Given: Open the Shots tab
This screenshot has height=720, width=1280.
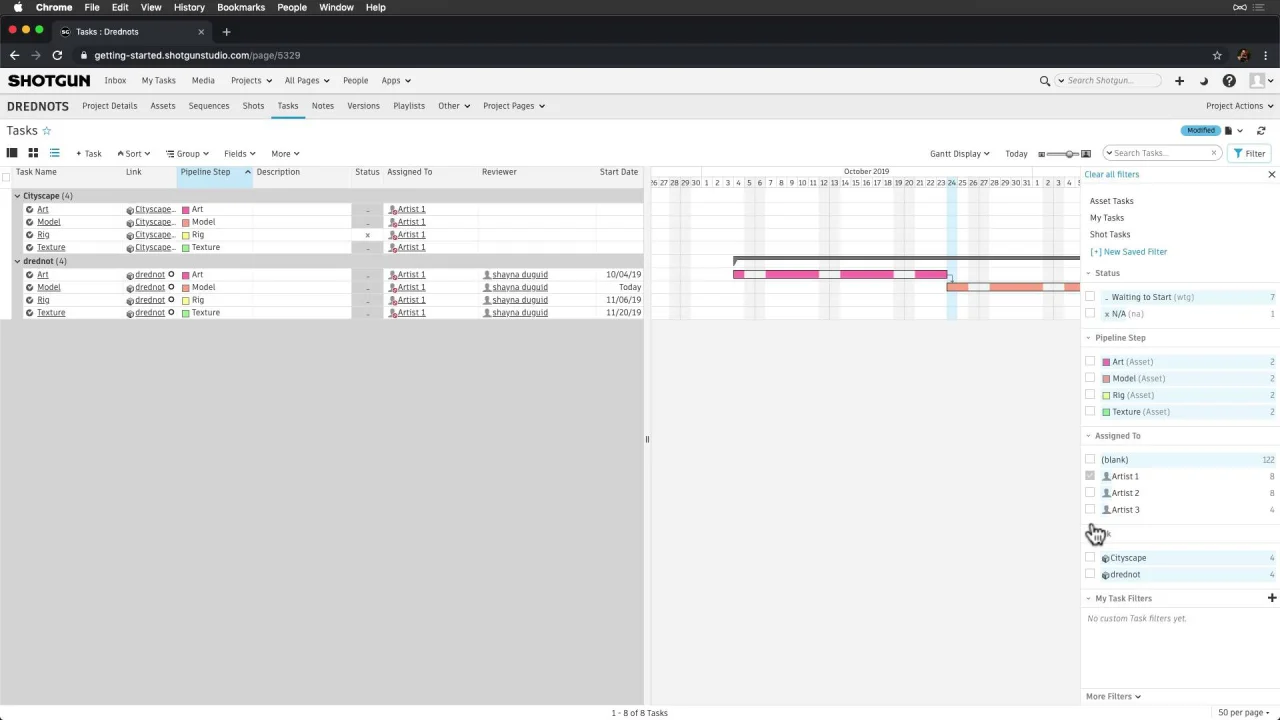Looking at the screenshot, I should (253, 106).
